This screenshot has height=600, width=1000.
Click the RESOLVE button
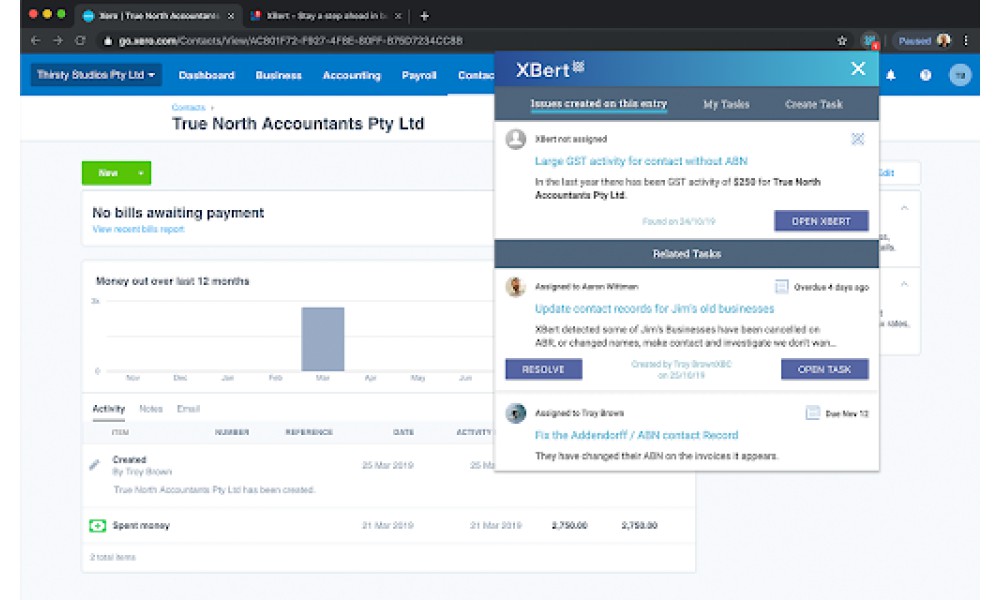543,369
